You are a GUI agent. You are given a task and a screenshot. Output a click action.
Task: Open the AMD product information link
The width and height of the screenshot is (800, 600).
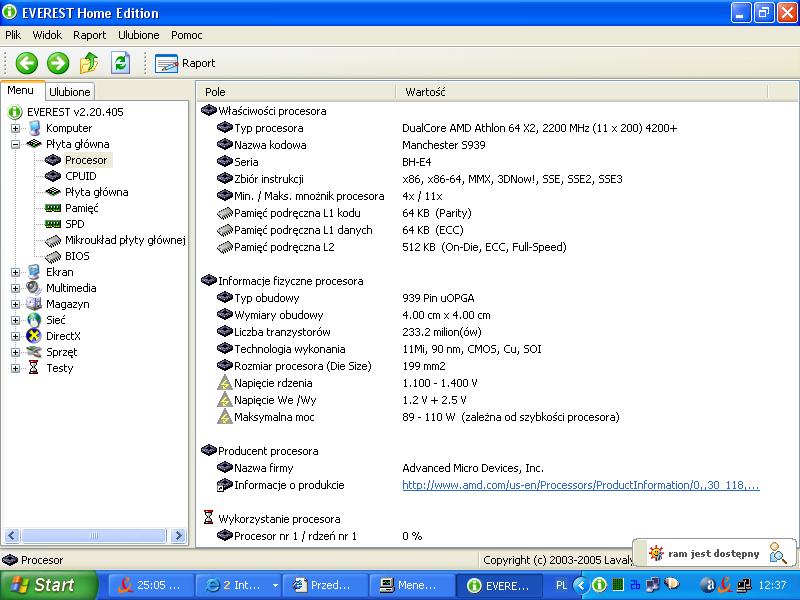click(581, 485)
